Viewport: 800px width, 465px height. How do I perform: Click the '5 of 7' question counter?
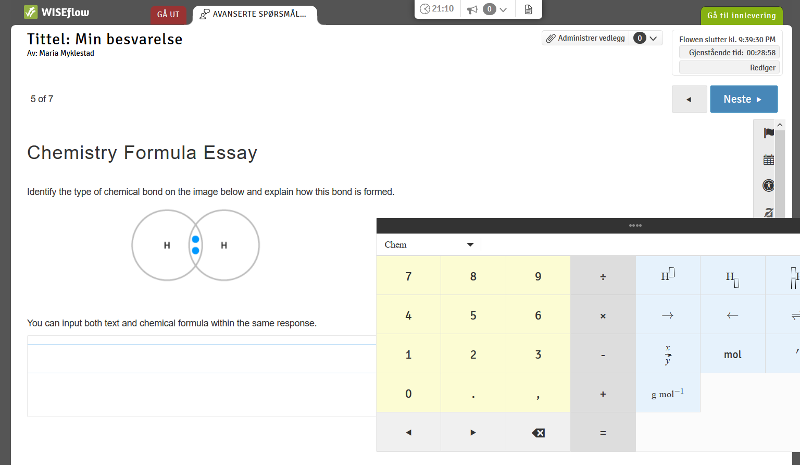pos(42,99)
